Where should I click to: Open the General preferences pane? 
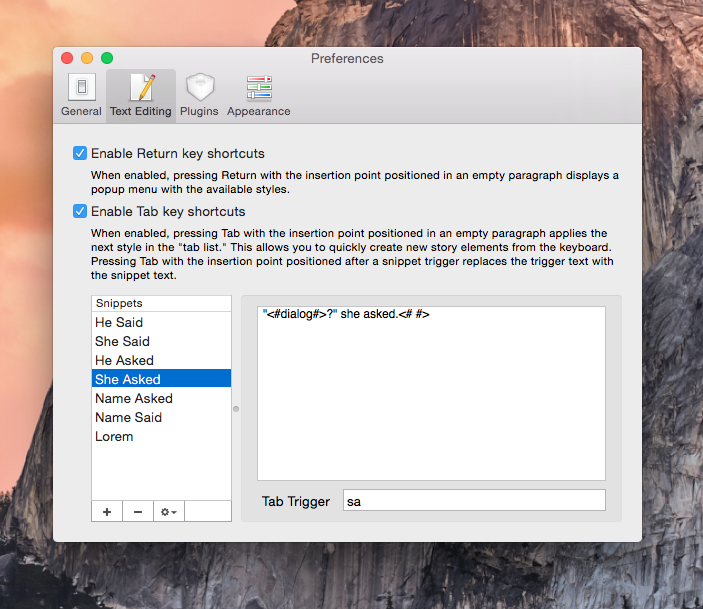[81, 95]
